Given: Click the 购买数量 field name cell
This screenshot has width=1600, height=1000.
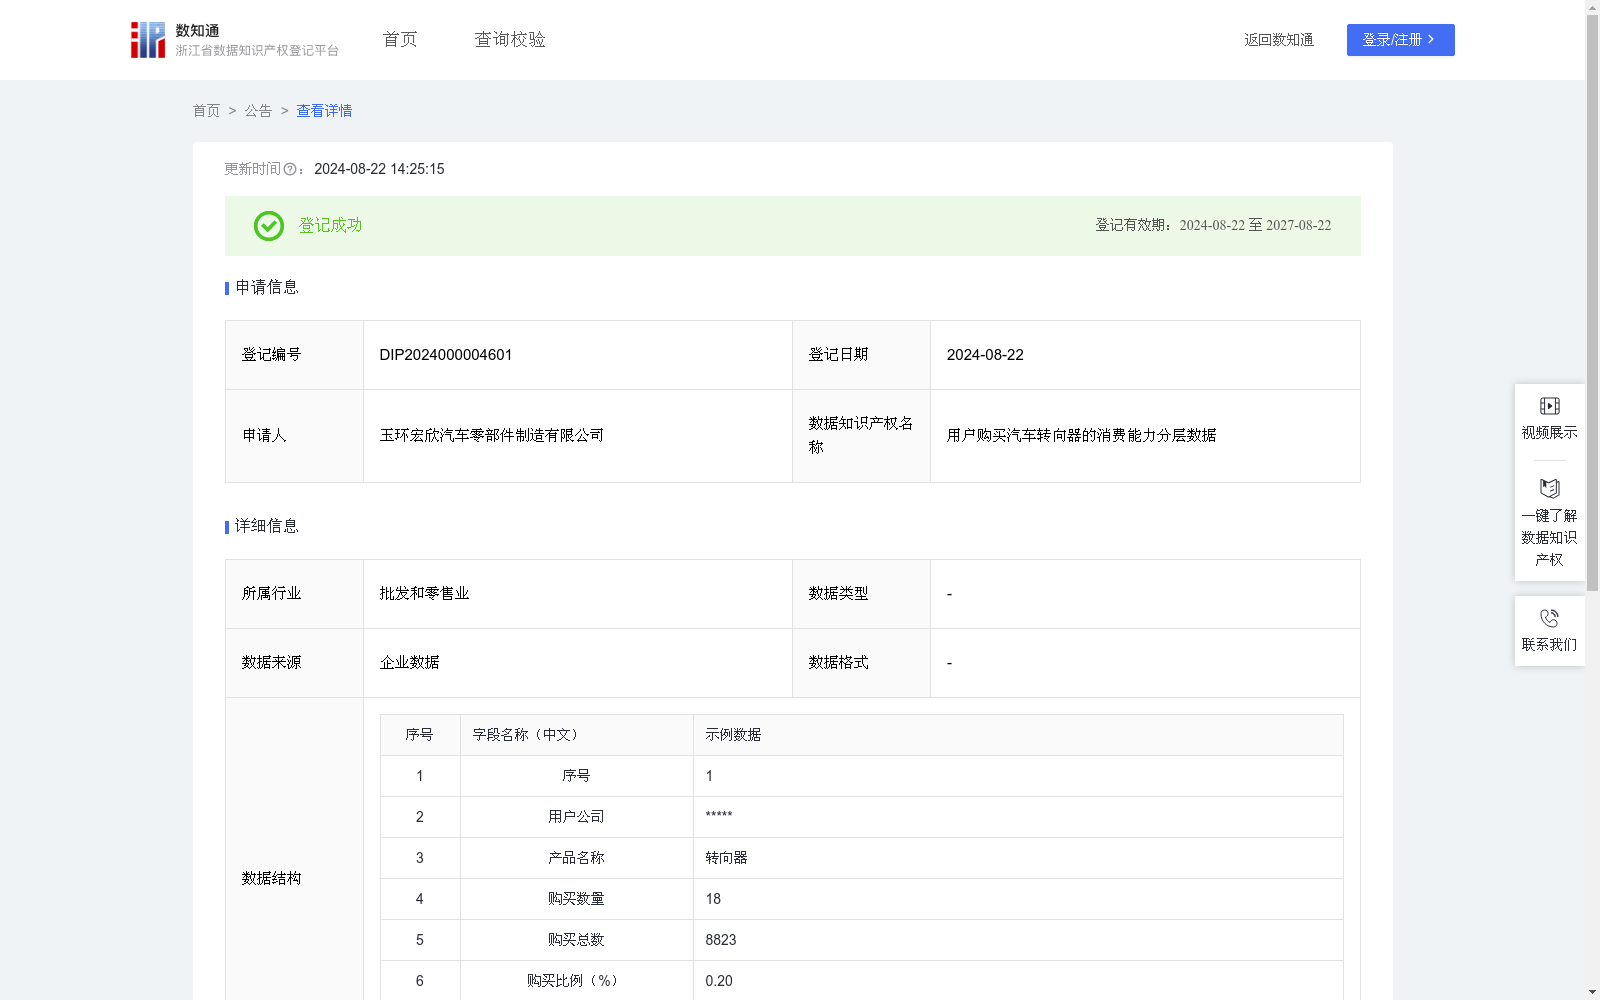Looking at the screenshot, I should [577, 899].
